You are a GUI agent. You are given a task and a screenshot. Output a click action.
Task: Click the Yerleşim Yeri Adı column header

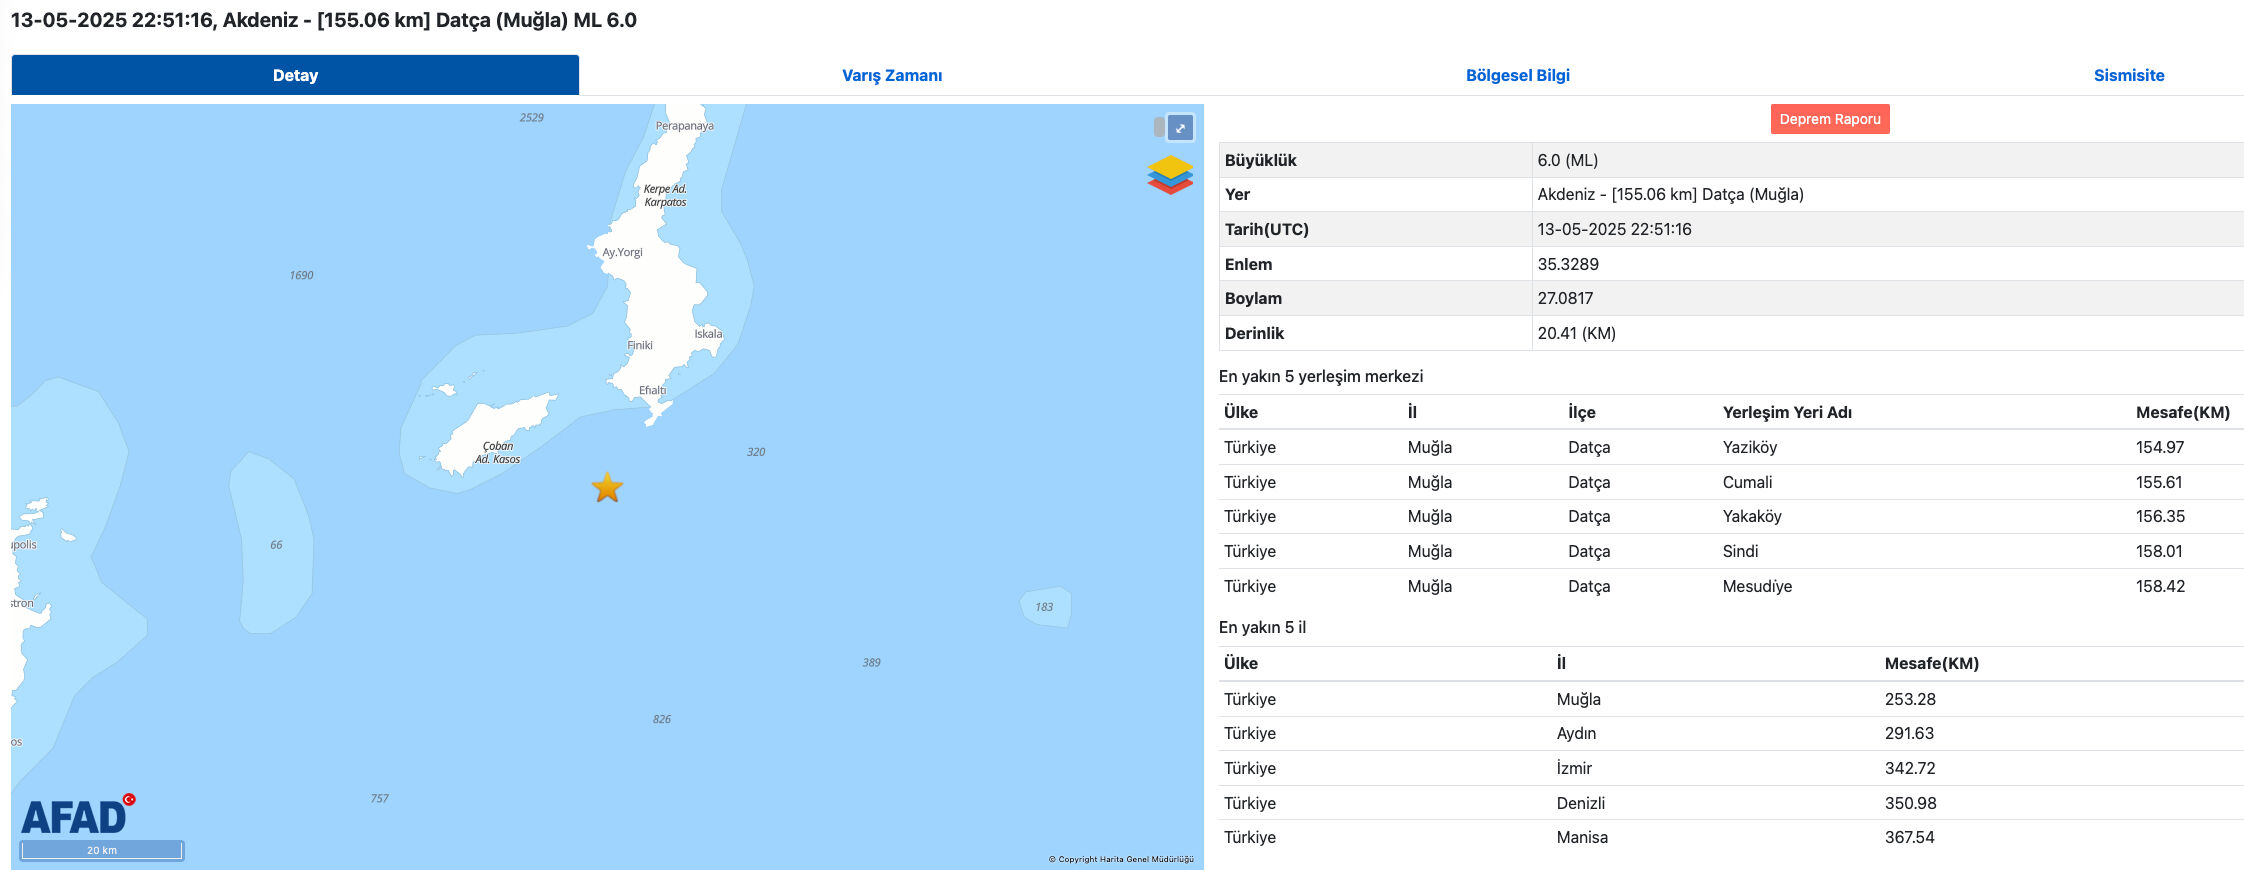tap(1786, 412)
